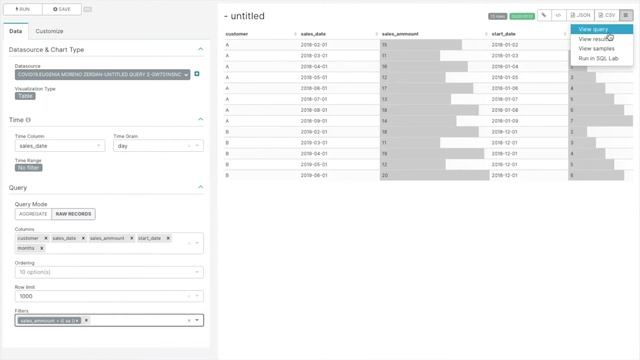Switch to the Data tab
This screenshot has width=640, height=360.
tap(16, 31)
